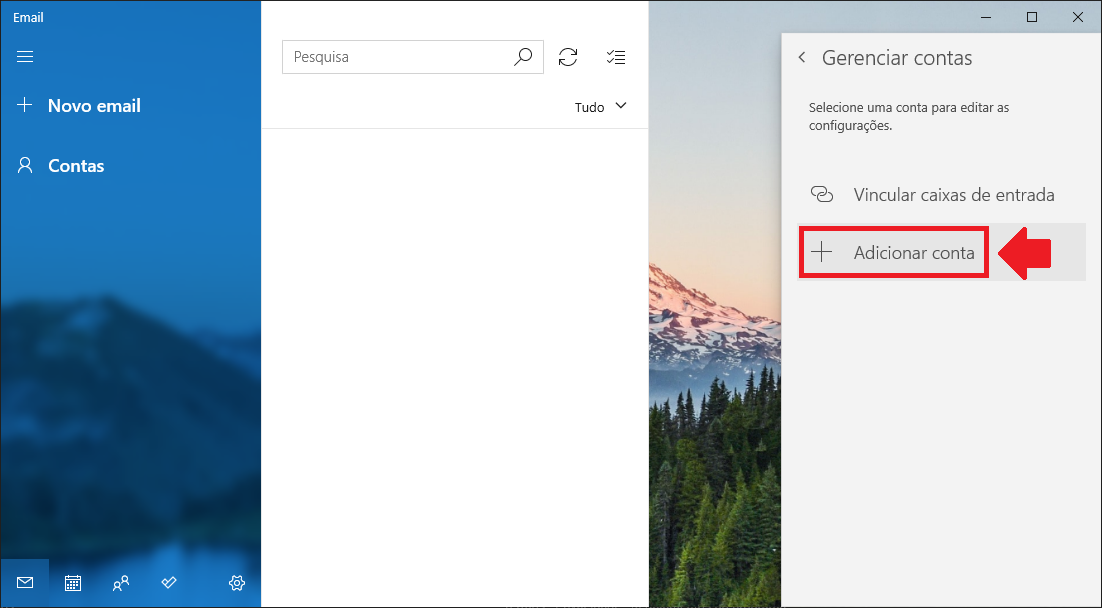Viewport: 1102px width, 608px height.
Task: Click the magnifying glass search icon
Action: tap(523, 57)
